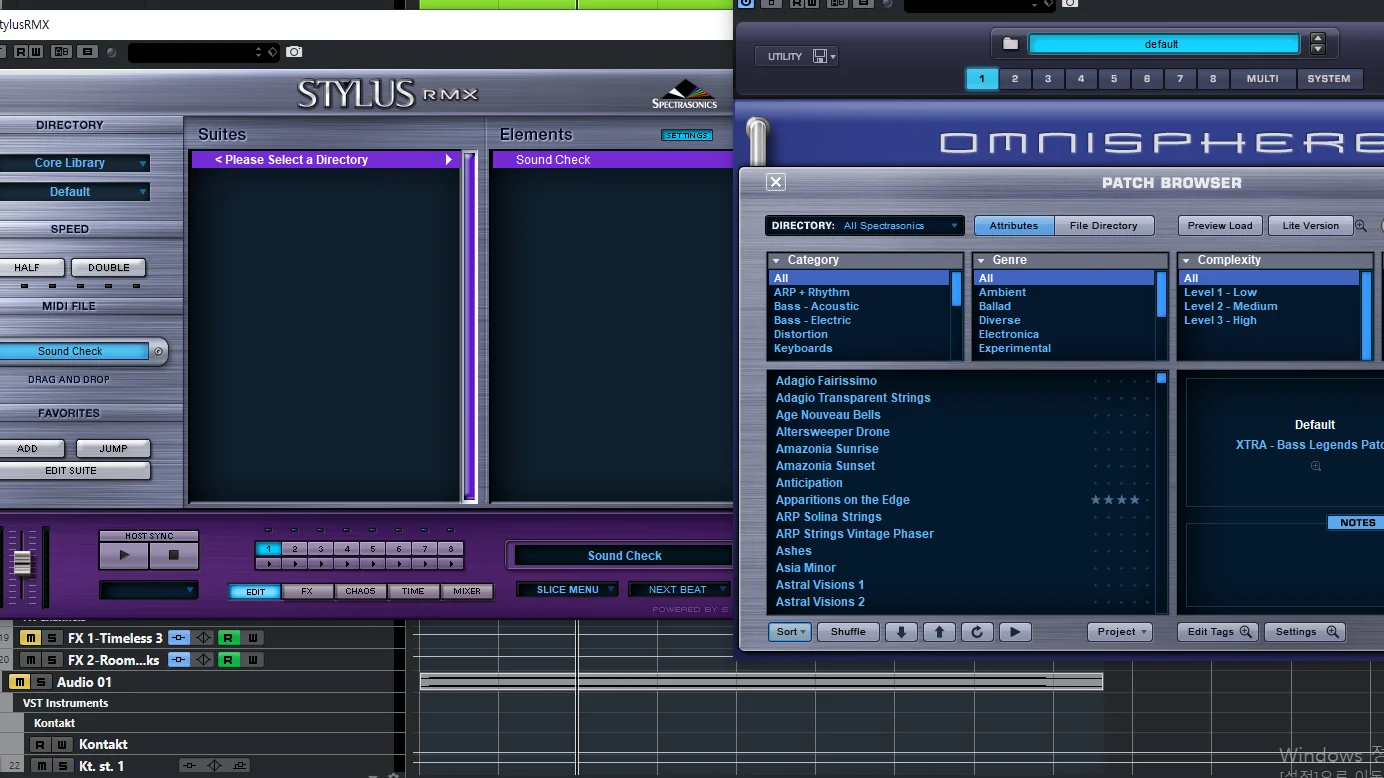The image size is (1384, 778).
Task: Set four-star rating for Apparitions on the Edge
Action: point(1134,500)
